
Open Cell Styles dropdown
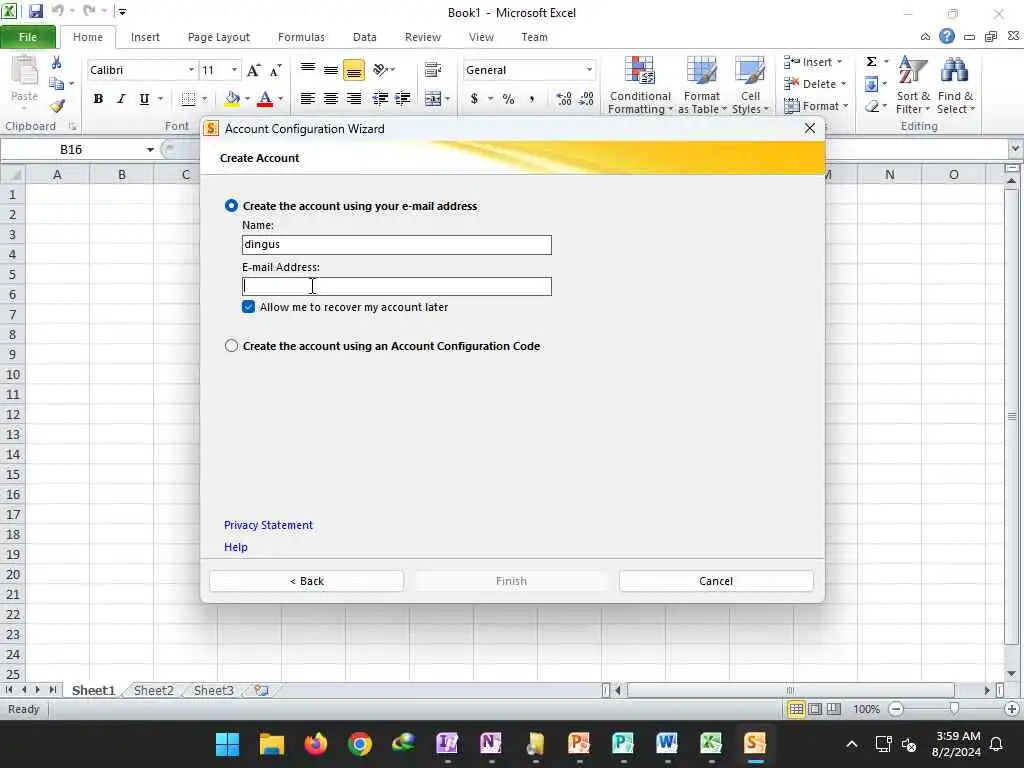(750, 85)
